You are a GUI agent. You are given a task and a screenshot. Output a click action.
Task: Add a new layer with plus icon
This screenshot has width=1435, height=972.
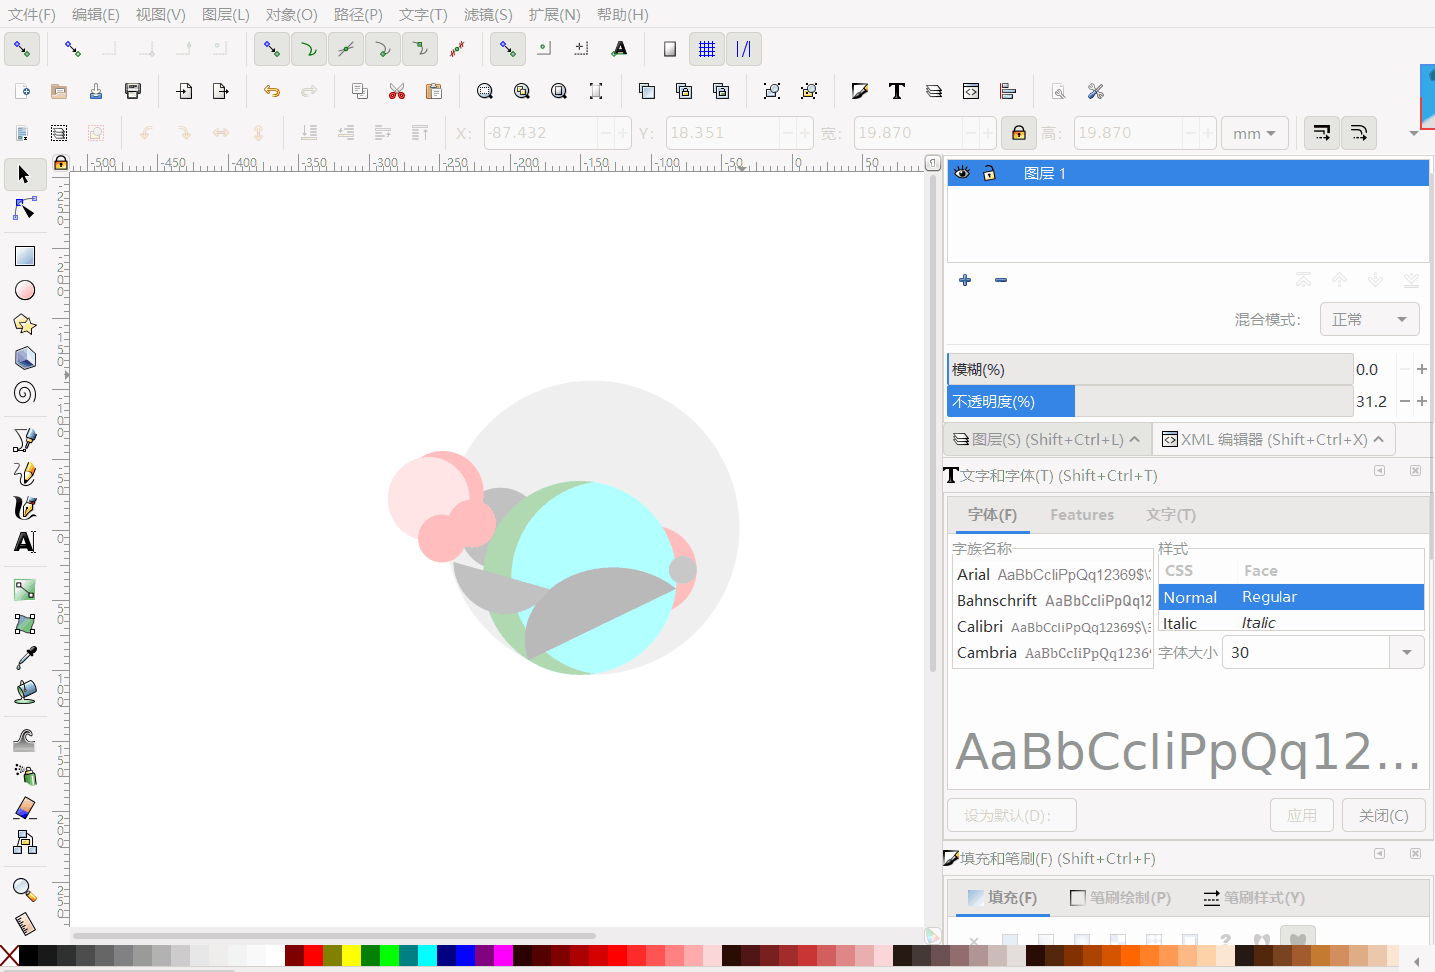click(965, 280)
